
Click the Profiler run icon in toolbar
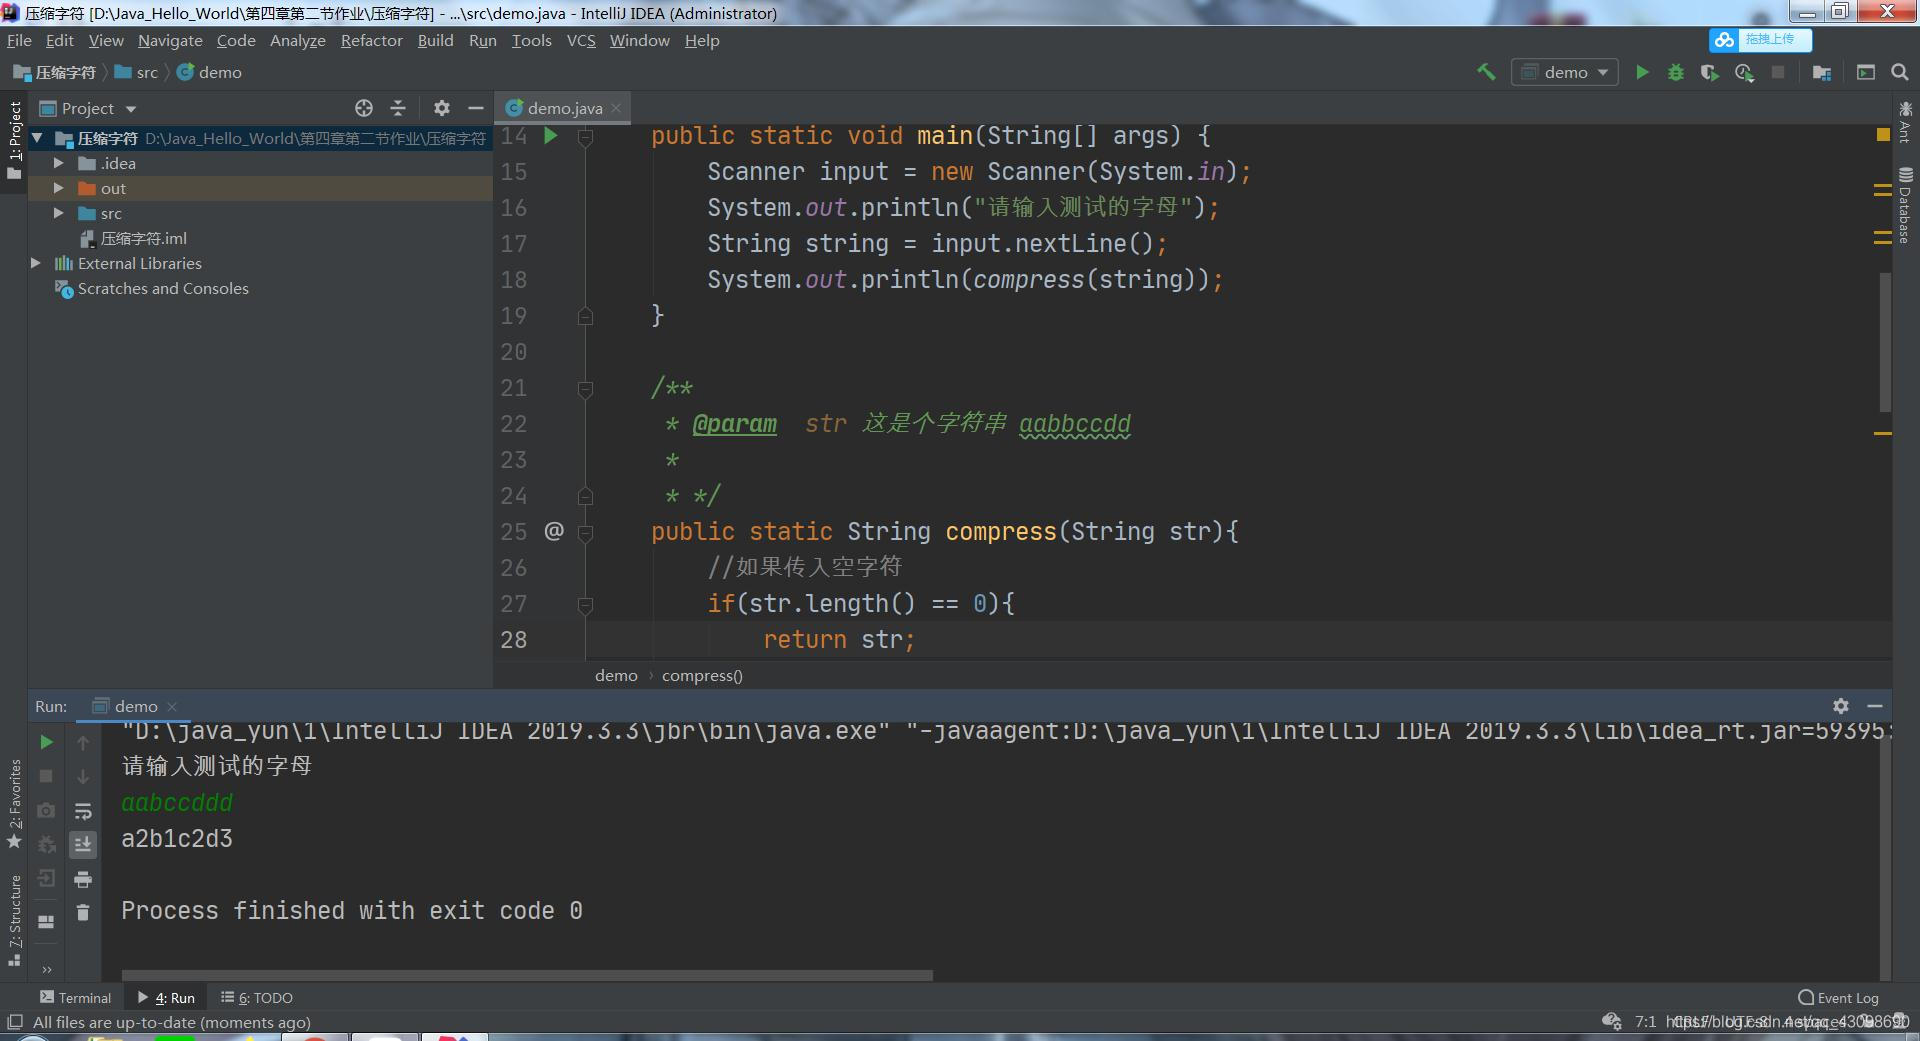click(x=1744, y=72)
